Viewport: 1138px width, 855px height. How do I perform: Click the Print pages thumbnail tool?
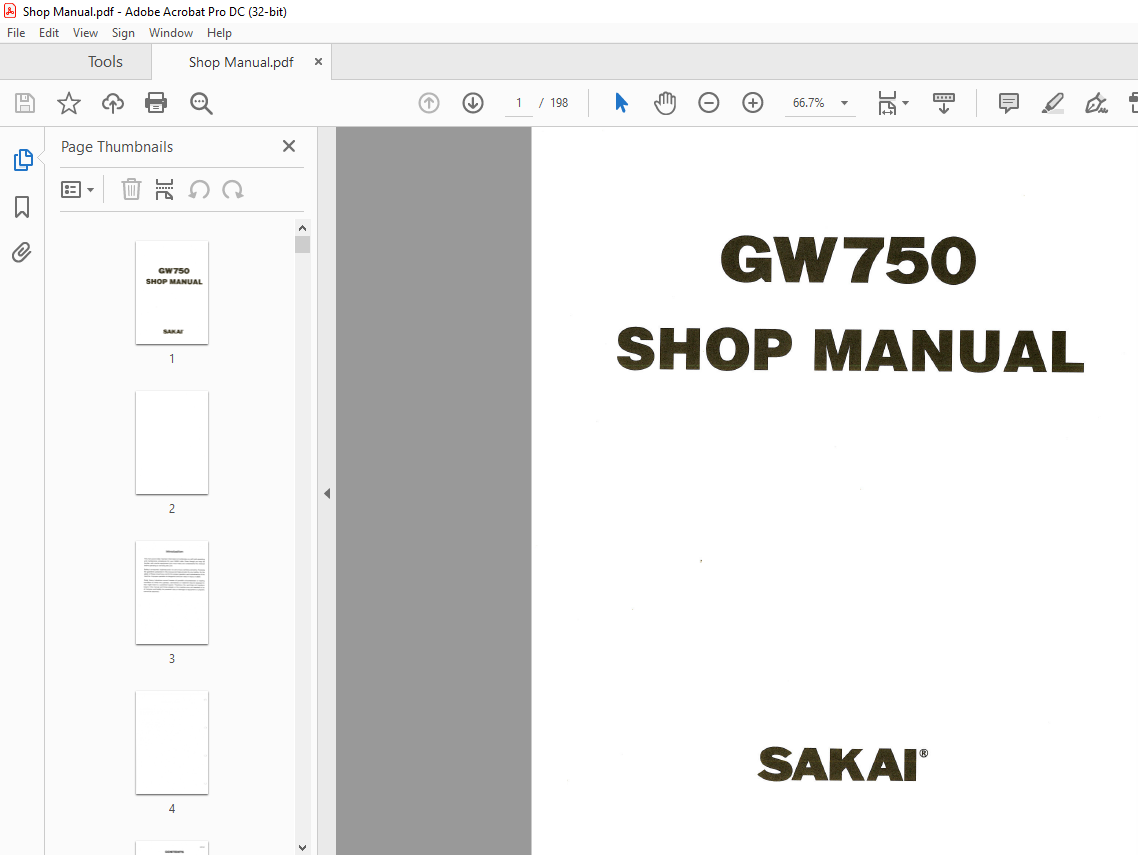pyautogui.click(x=165, y=189)
